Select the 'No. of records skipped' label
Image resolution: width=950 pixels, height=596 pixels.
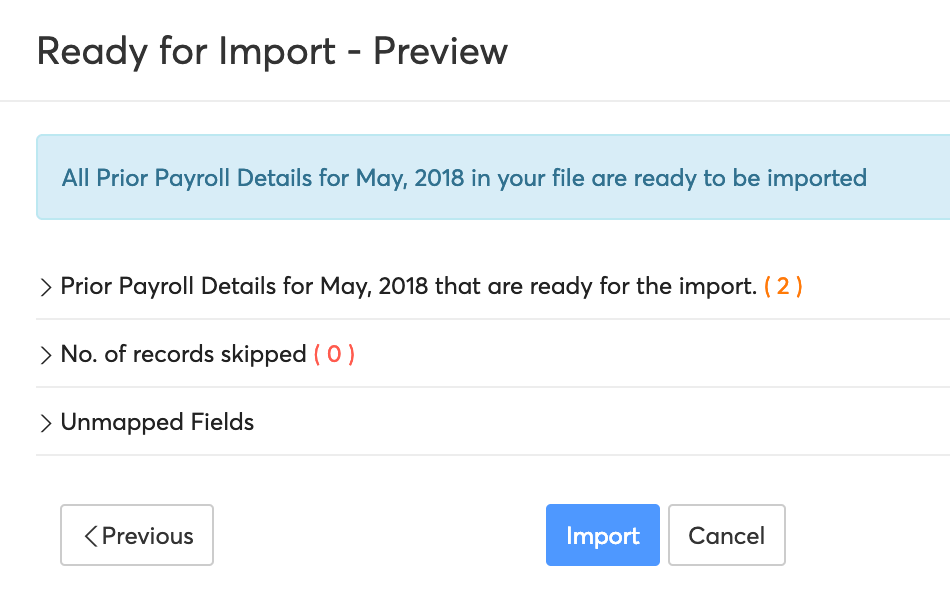183,354
